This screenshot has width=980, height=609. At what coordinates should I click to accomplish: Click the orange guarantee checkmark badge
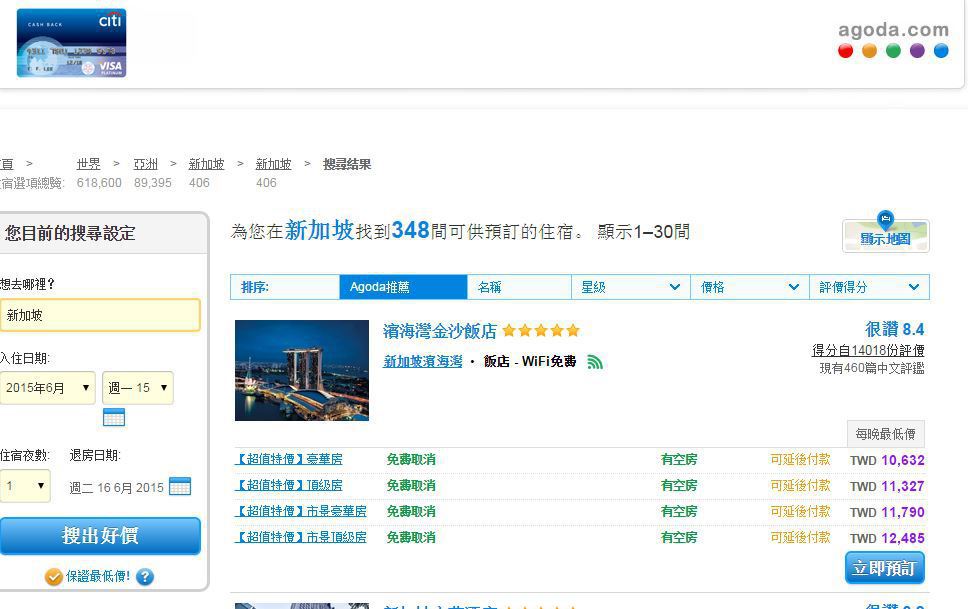click(54, 576)
